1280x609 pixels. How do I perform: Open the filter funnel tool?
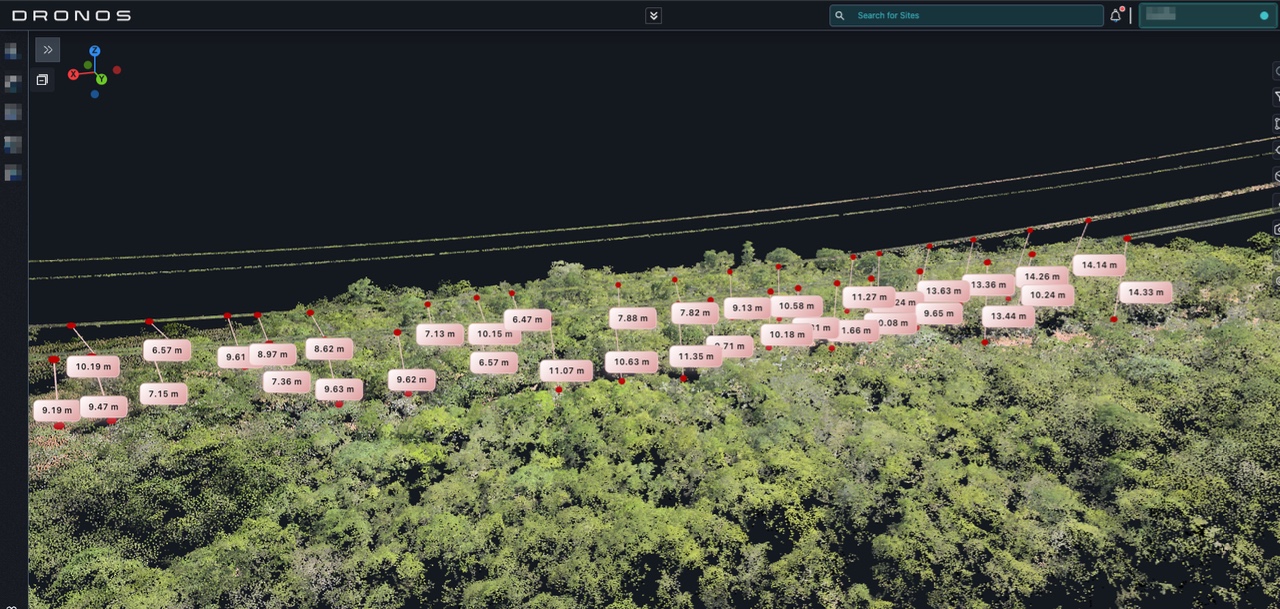click(x=1276, y=97)
